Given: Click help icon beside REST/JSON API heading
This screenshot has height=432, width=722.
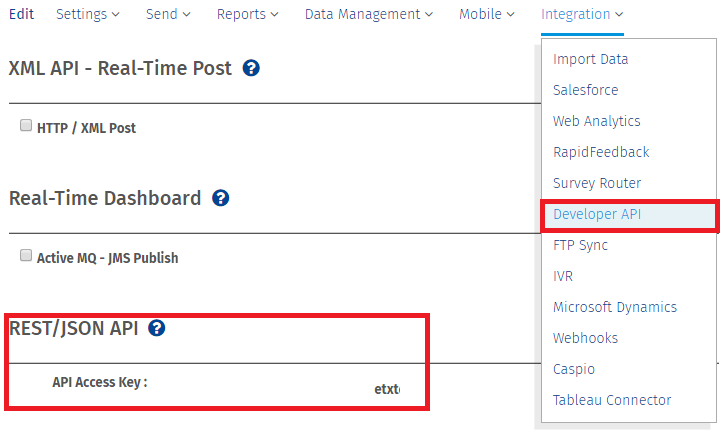Looking at the screenshot, I should pos(157,328).
